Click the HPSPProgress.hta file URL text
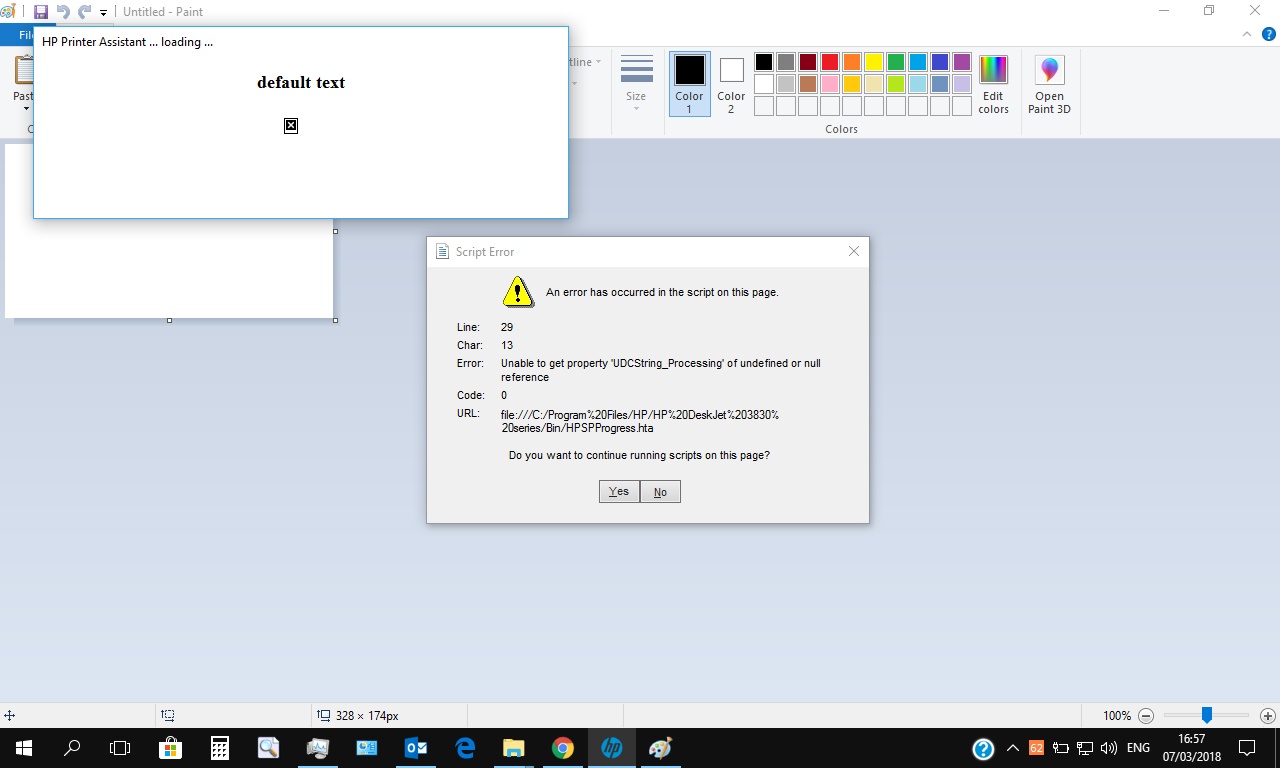This screenshot has width=1280, height=768. click(640, 421)
